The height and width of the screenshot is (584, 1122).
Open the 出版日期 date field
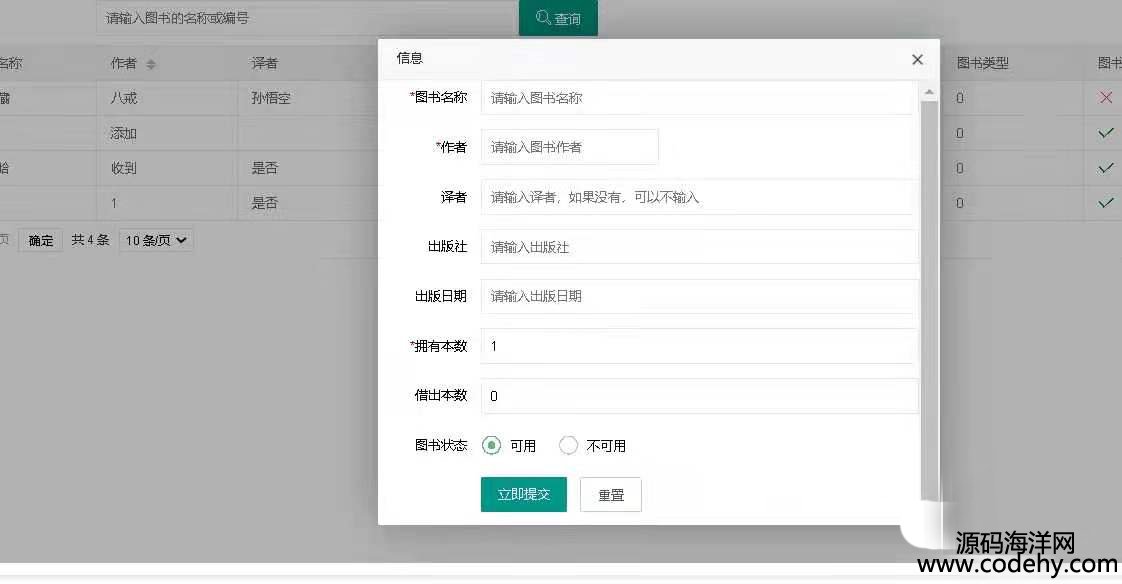pos(697,296)
